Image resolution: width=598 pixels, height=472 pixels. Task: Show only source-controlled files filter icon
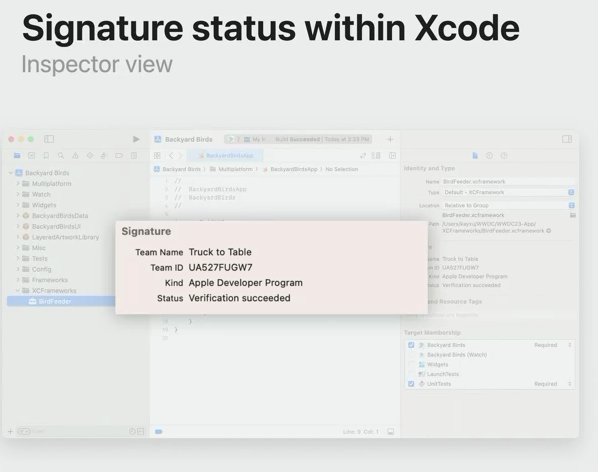coord(141,432)
